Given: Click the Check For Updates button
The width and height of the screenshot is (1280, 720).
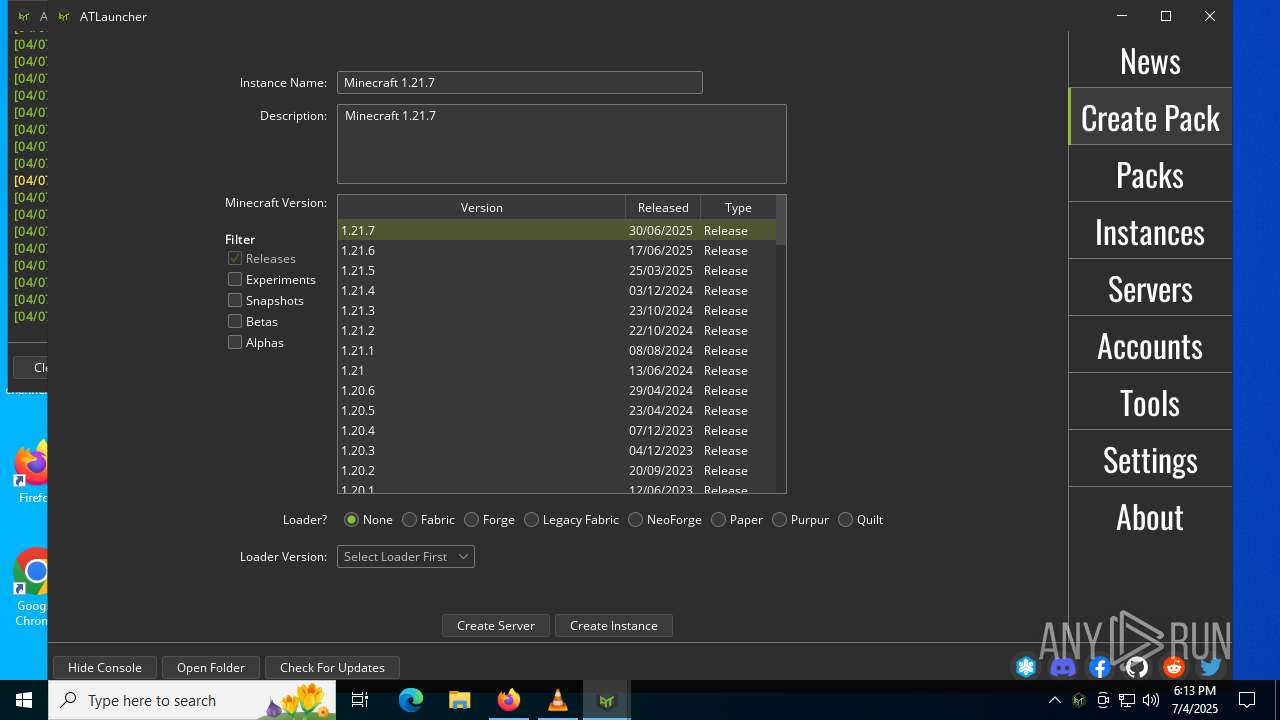Looking at the screenshot, I should (332, 667).
